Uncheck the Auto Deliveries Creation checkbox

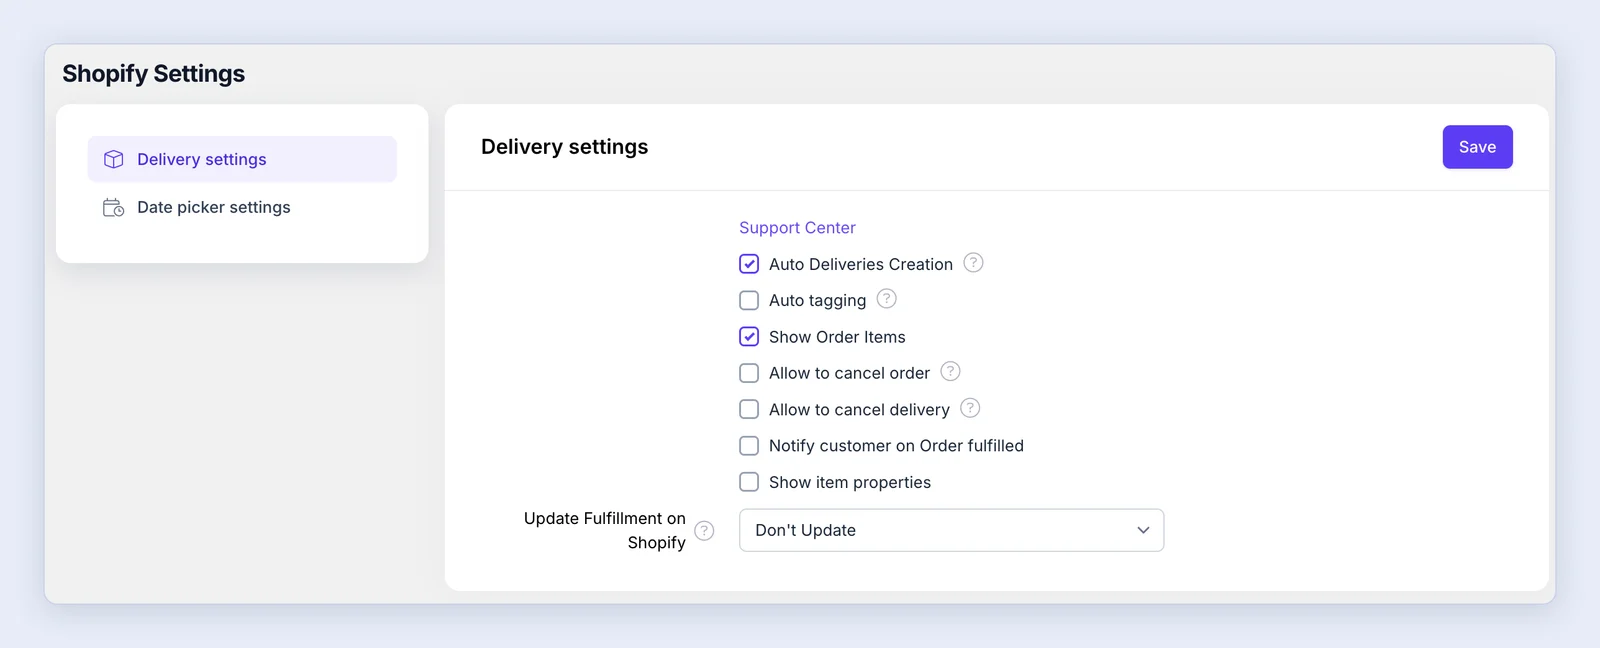click(x=749, y=264)
